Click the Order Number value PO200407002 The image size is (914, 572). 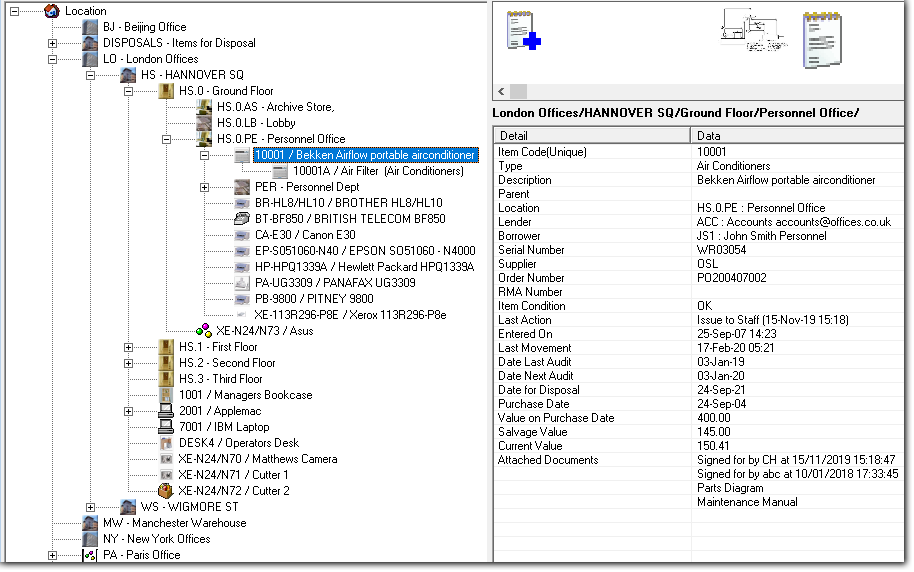[x=732, y=278]
